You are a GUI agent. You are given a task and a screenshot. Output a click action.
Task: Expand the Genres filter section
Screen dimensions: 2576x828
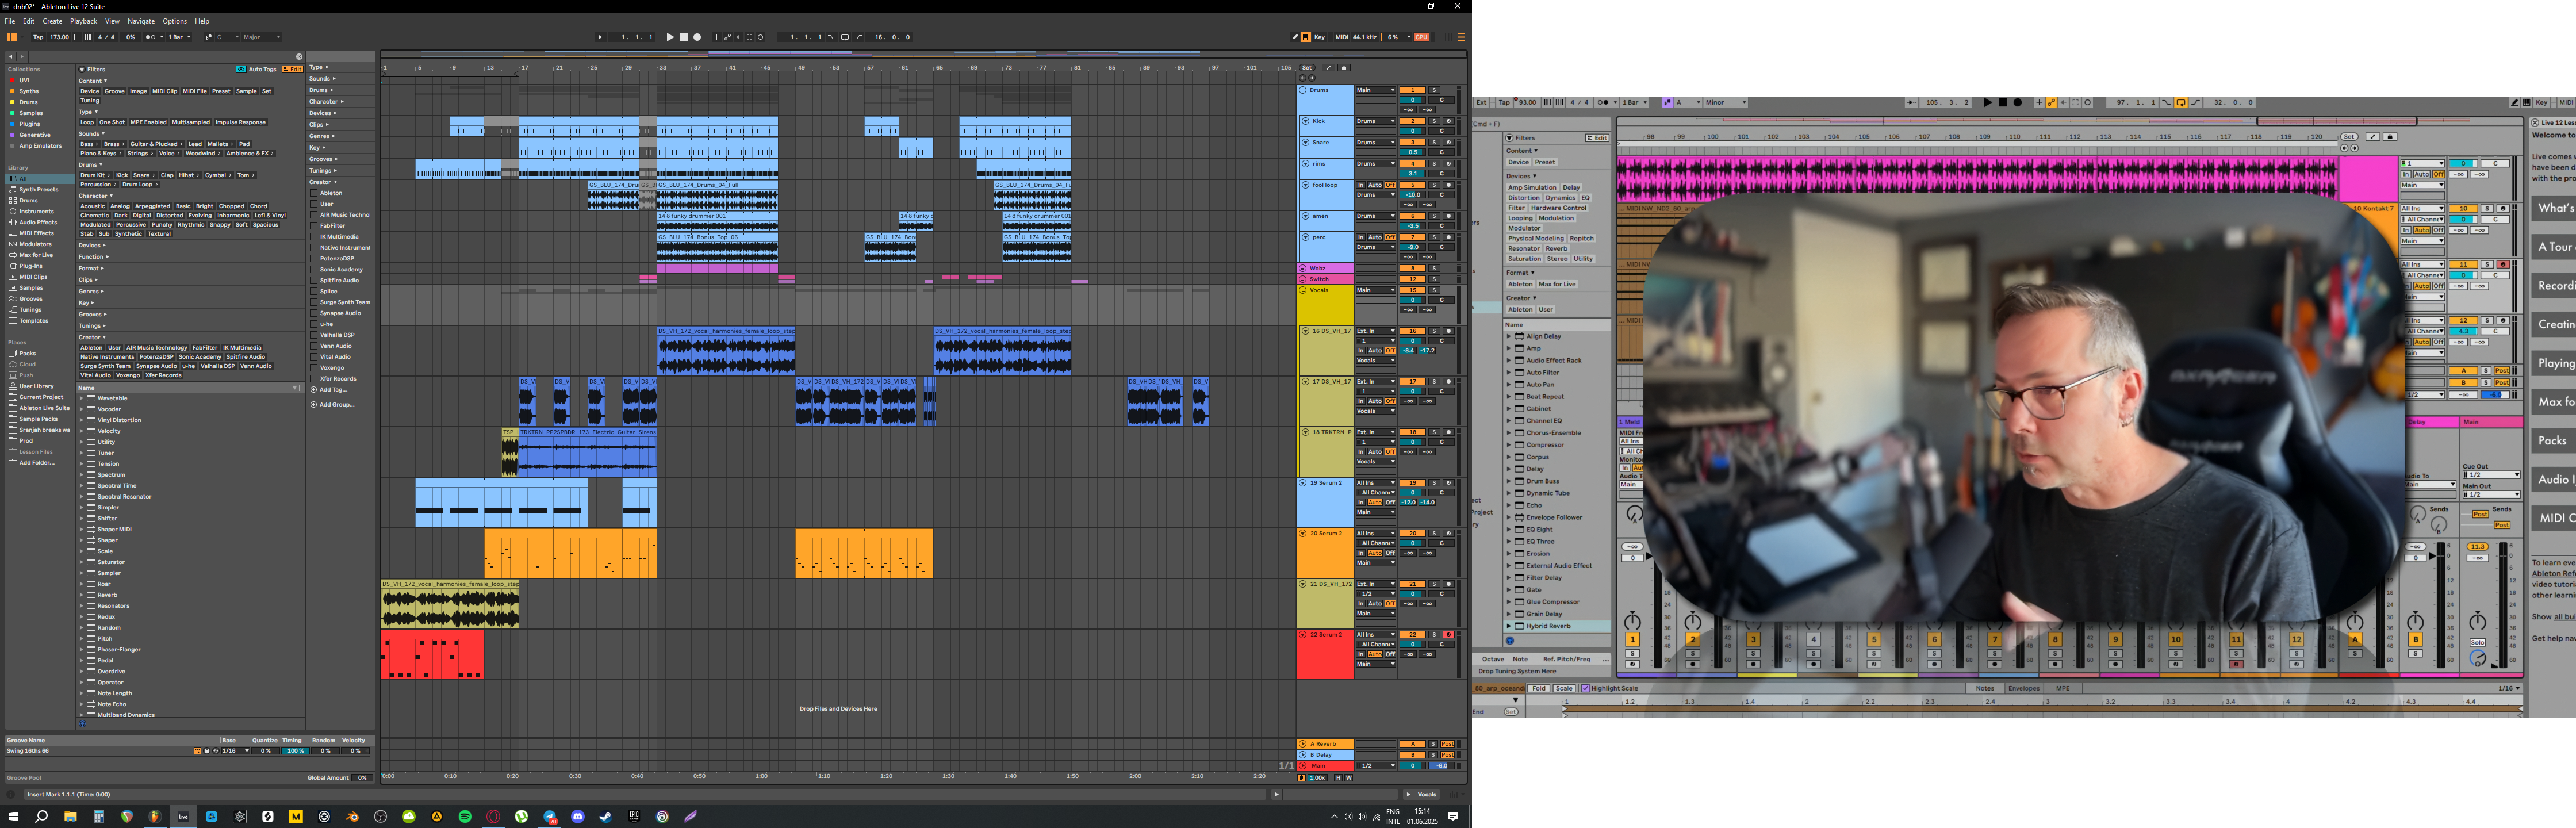coord(91,291)
